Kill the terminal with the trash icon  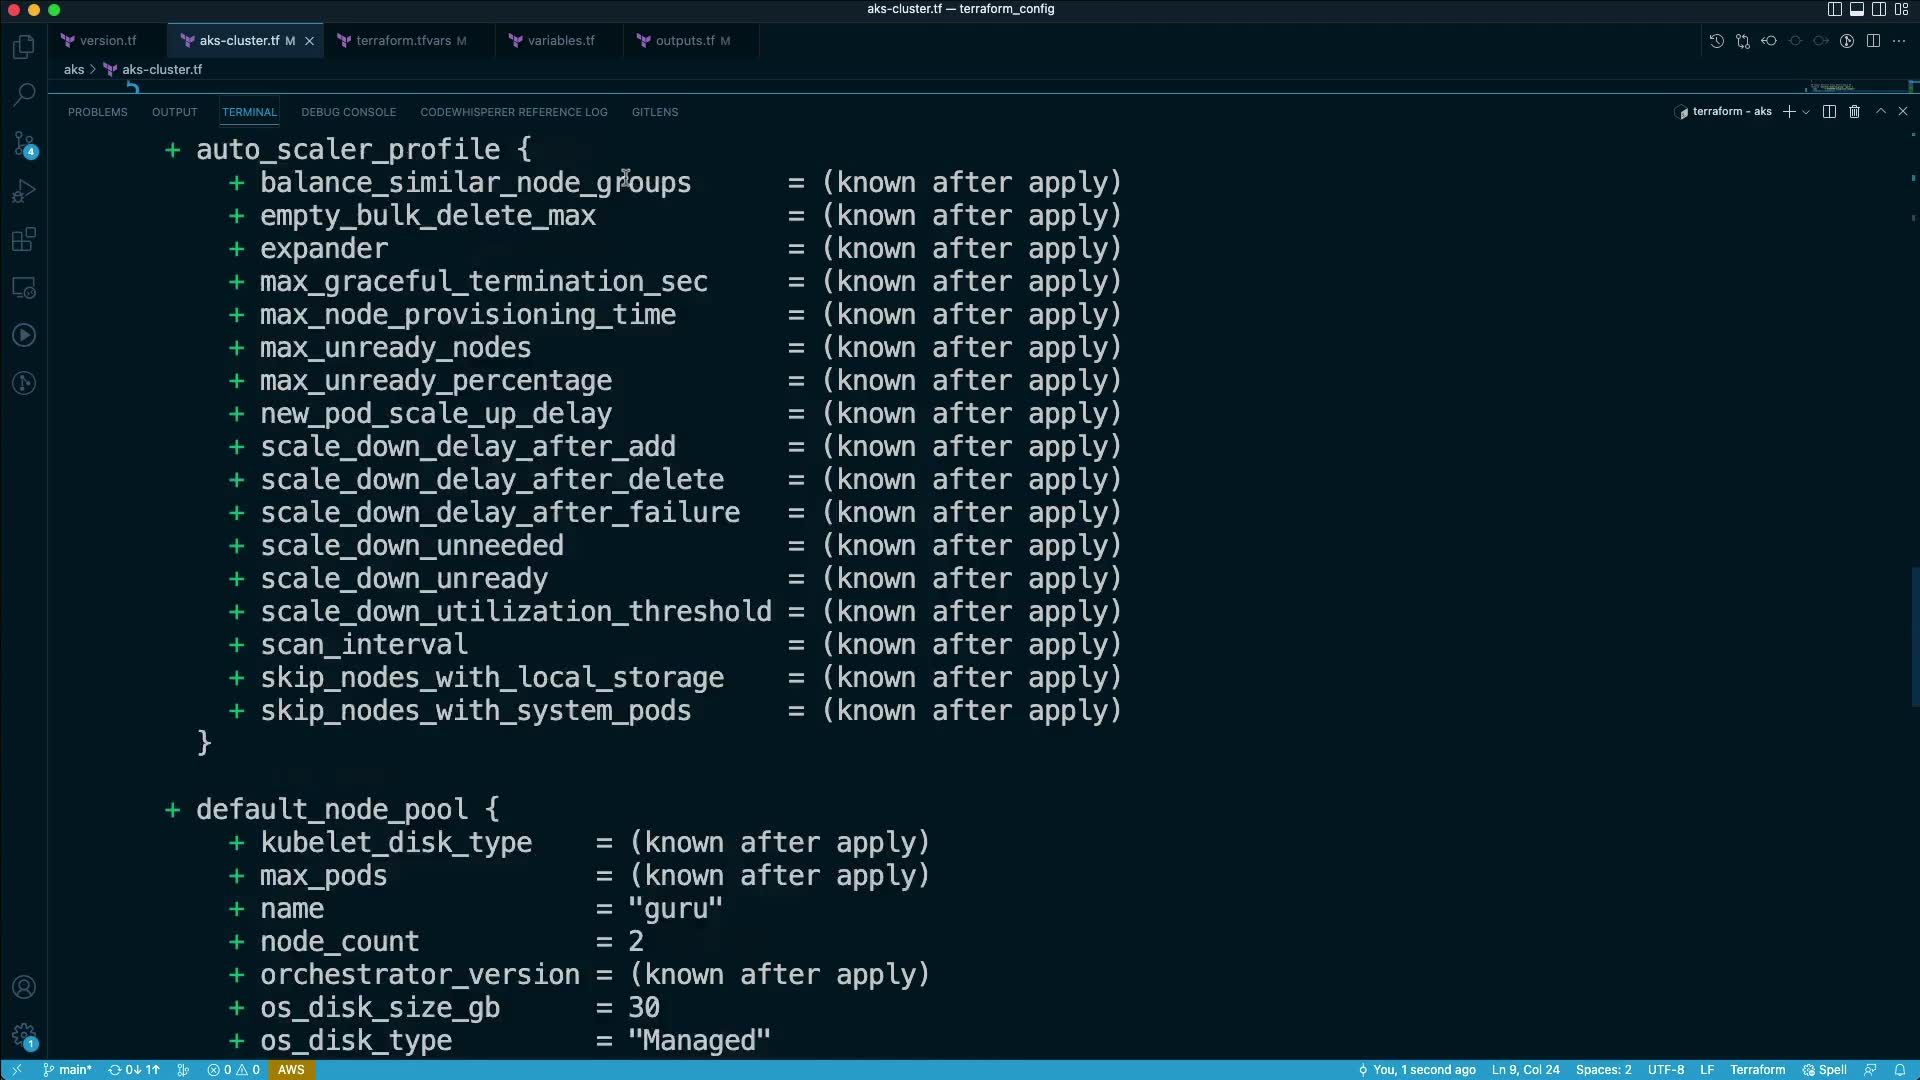point(1854,112)
